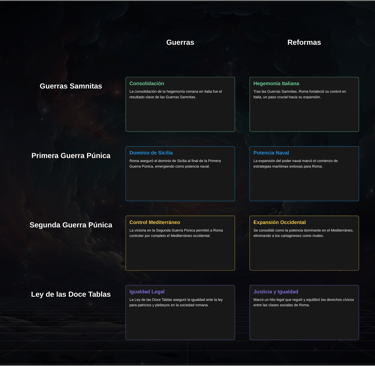Click the Reformas column header
This screenshot has height=366, width=375.
tap(304, 42)
